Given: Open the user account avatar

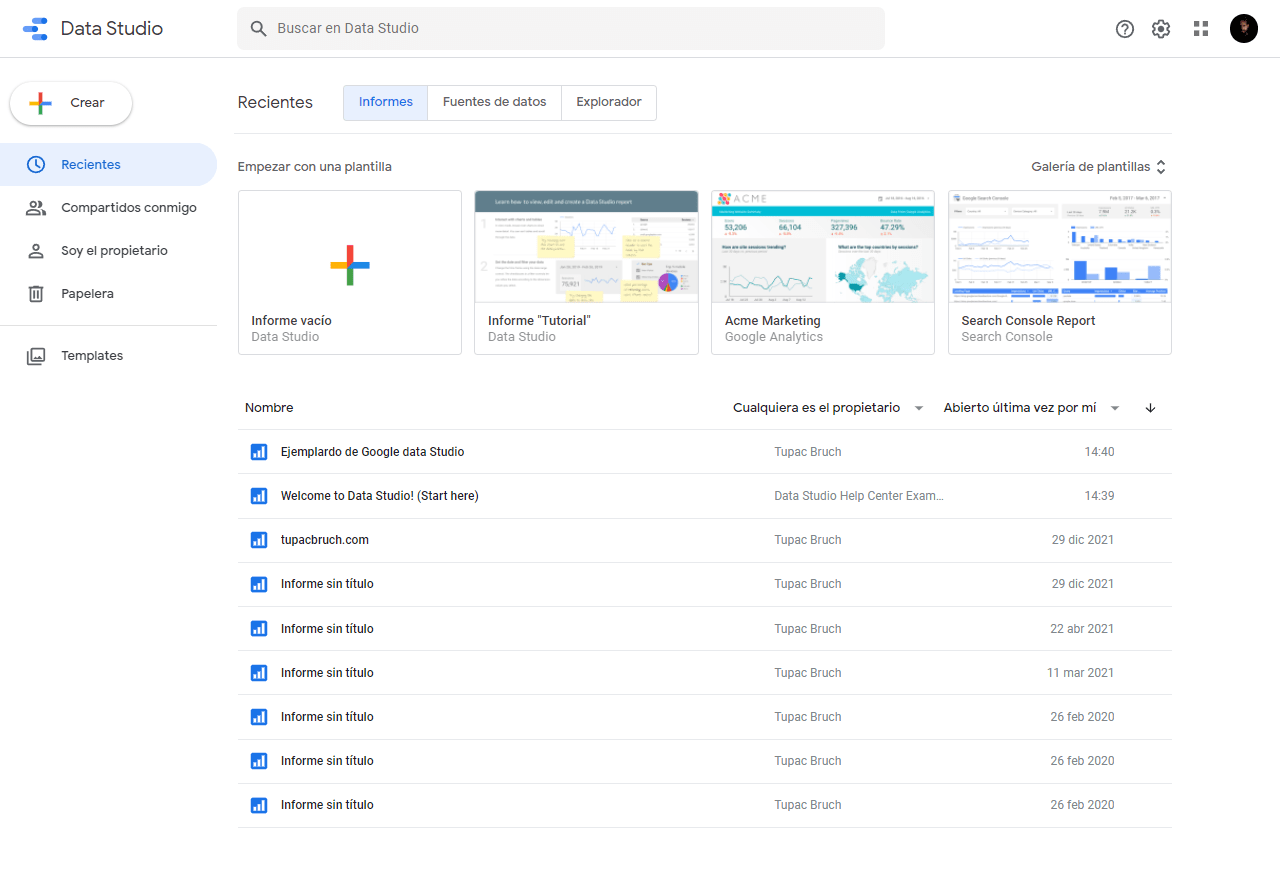Looking at the screenshot, I should [x=1244, y=28].
